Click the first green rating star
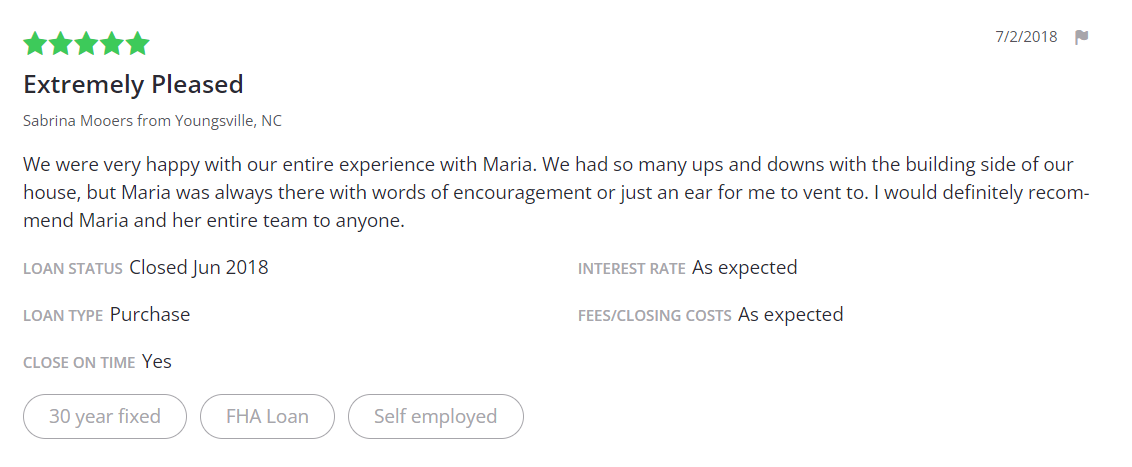The height and width of the screenshot is (467, 1132). (35, 43)
